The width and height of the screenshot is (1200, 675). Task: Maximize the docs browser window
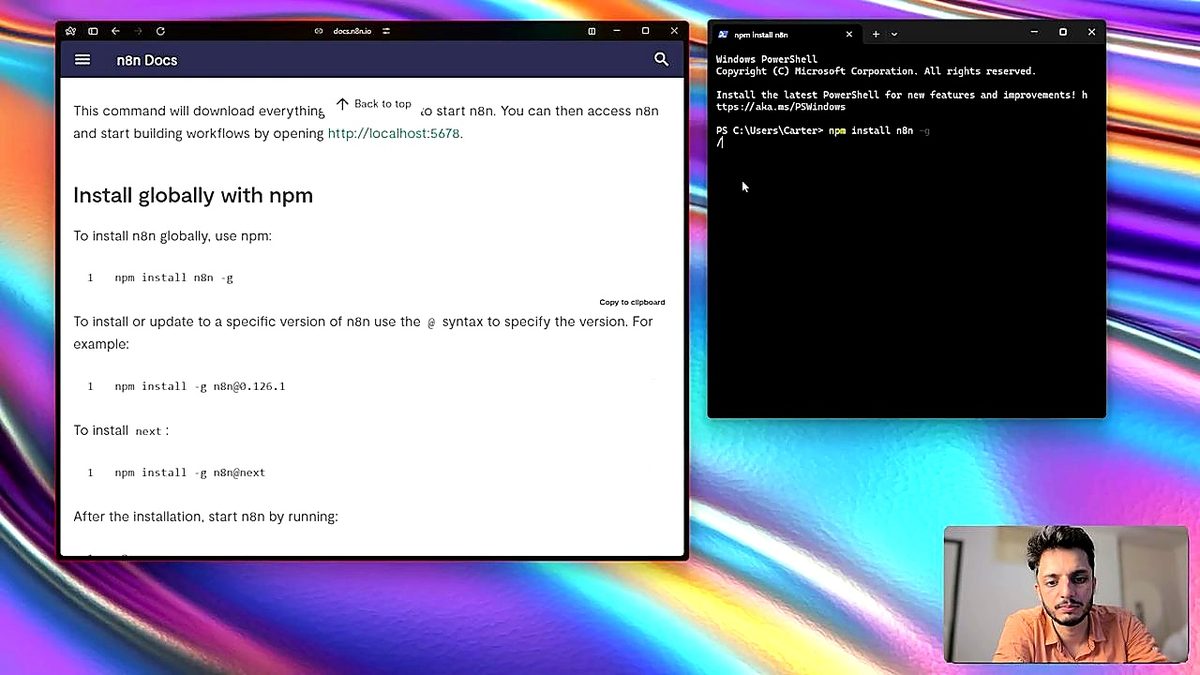click(645, 31)
